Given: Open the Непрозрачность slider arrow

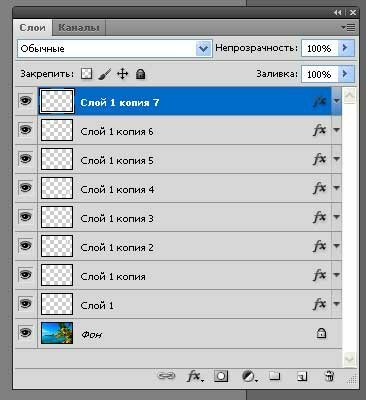Looking at the screenshot, I should coord(346,48).
